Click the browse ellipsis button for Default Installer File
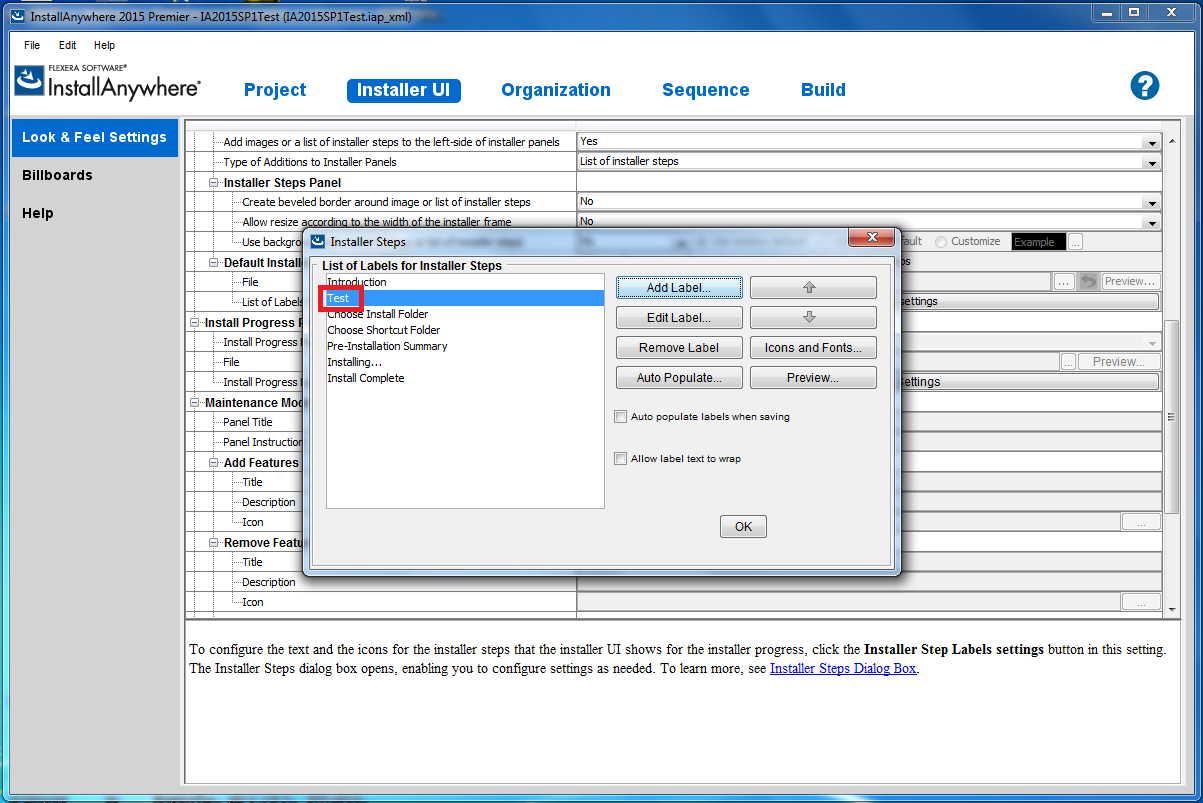 1064,282
